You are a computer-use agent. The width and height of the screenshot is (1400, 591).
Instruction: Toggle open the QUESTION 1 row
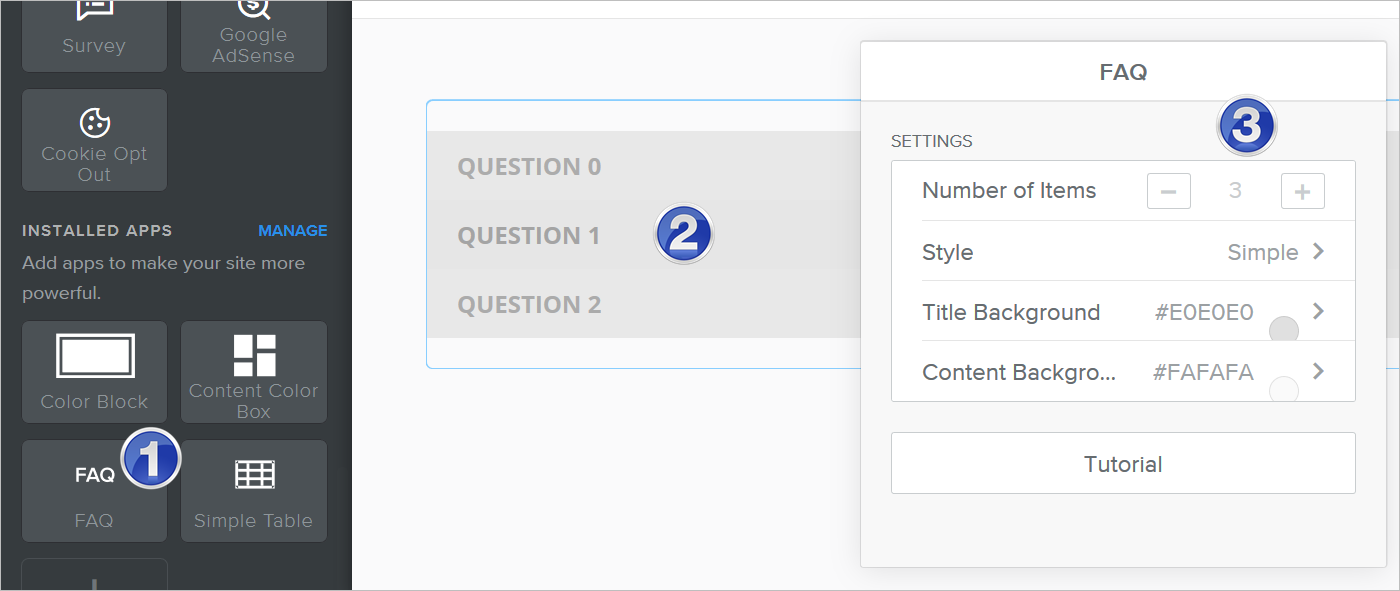click(530, 236)
